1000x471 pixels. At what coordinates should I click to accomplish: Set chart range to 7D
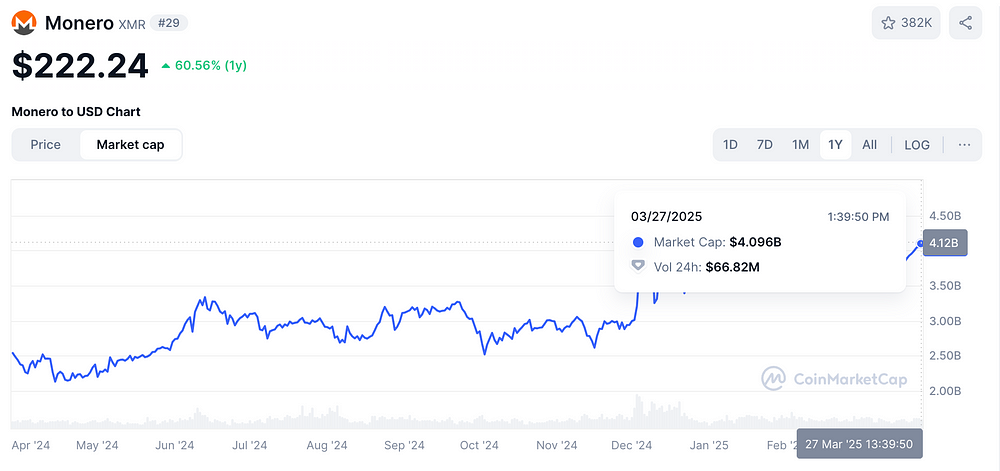765,145
